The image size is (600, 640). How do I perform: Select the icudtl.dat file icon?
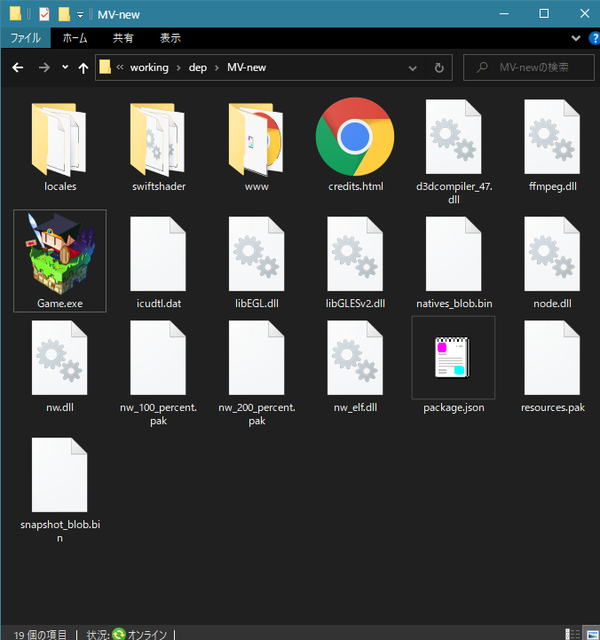coord(158,253)
